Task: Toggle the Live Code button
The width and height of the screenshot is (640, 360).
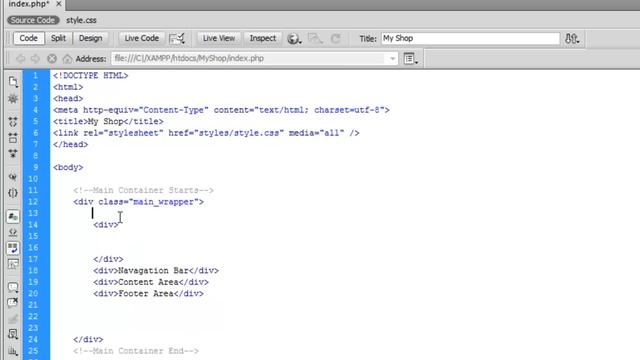Action: click(x=142, y=38)
